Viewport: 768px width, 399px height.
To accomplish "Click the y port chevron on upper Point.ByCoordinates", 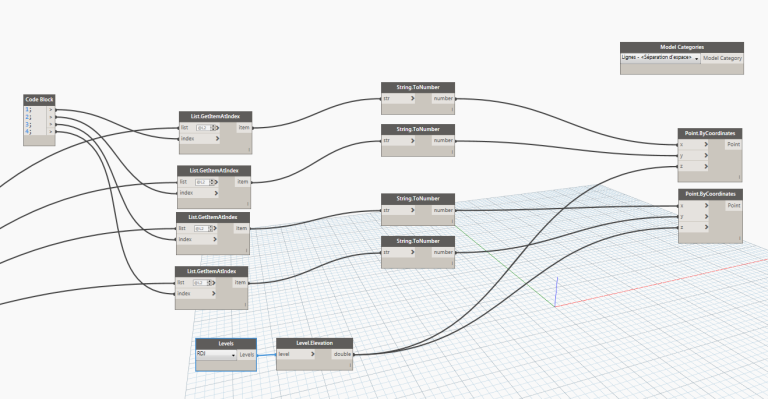I will (706, 156).
